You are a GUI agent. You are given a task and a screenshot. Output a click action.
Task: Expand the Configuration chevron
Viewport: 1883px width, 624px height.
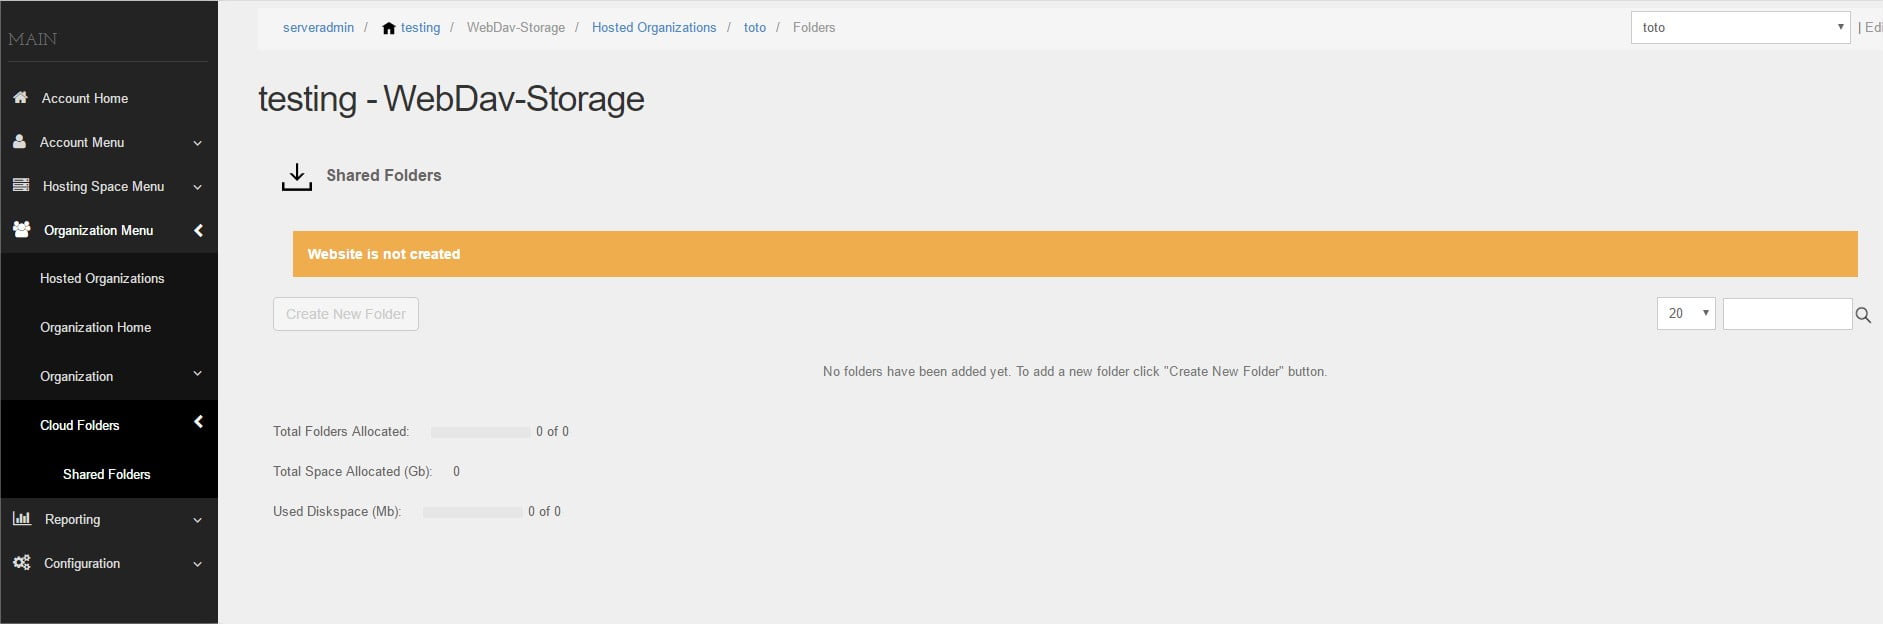tap(197, 564)
